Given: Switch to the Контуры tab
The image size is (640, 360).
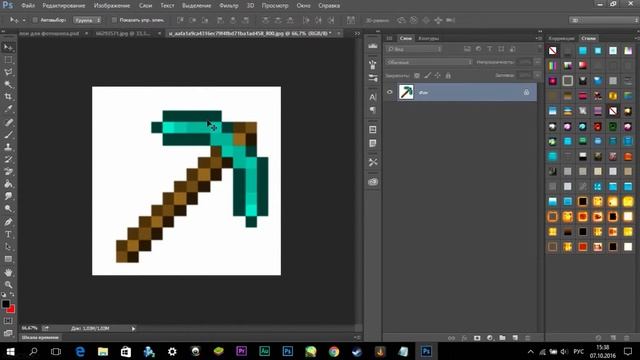Looking at the screenshot, I should click(429, 38).
